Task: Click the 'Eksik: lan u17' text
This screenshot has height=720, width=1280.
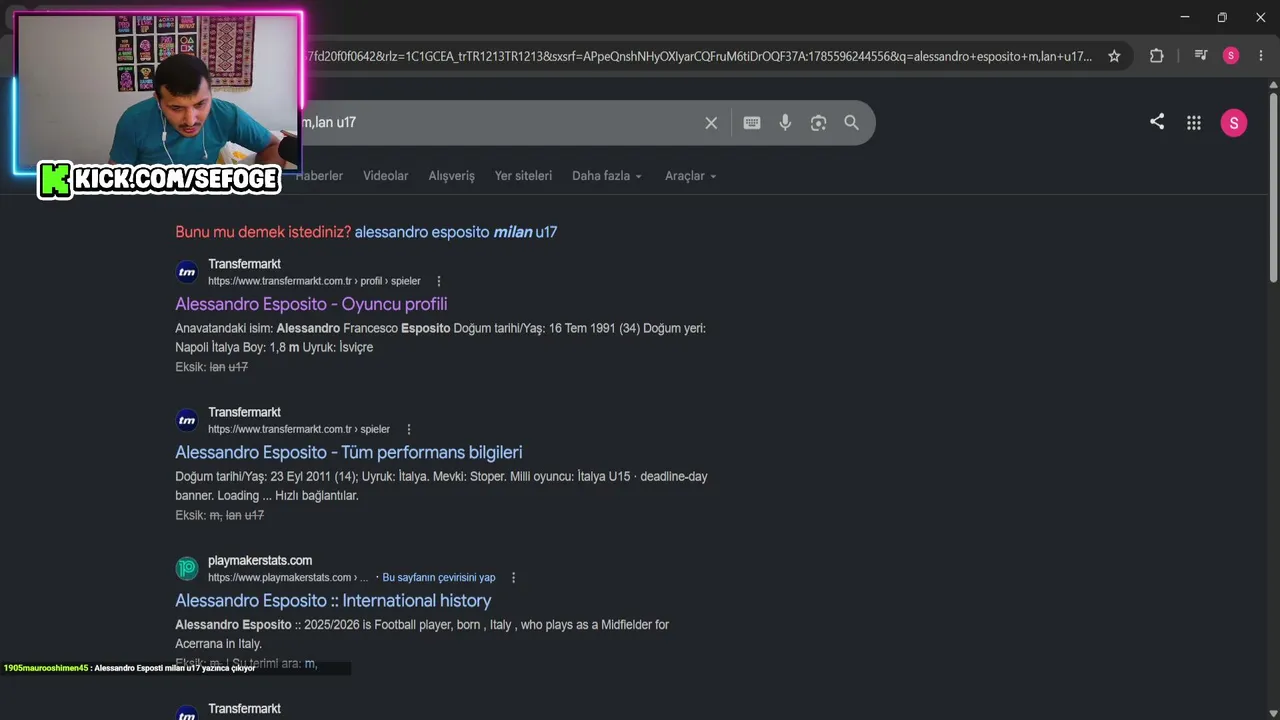Action: (211, 367)
